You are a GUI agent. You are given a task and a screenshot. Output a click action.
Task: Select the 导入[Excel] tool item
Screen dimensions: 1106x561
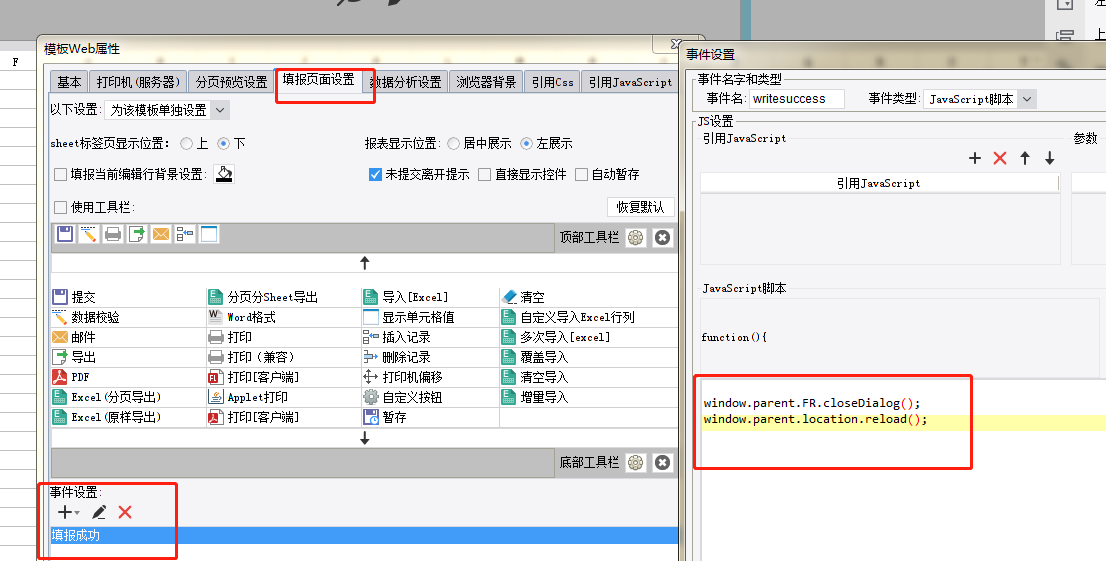(406, 297)
